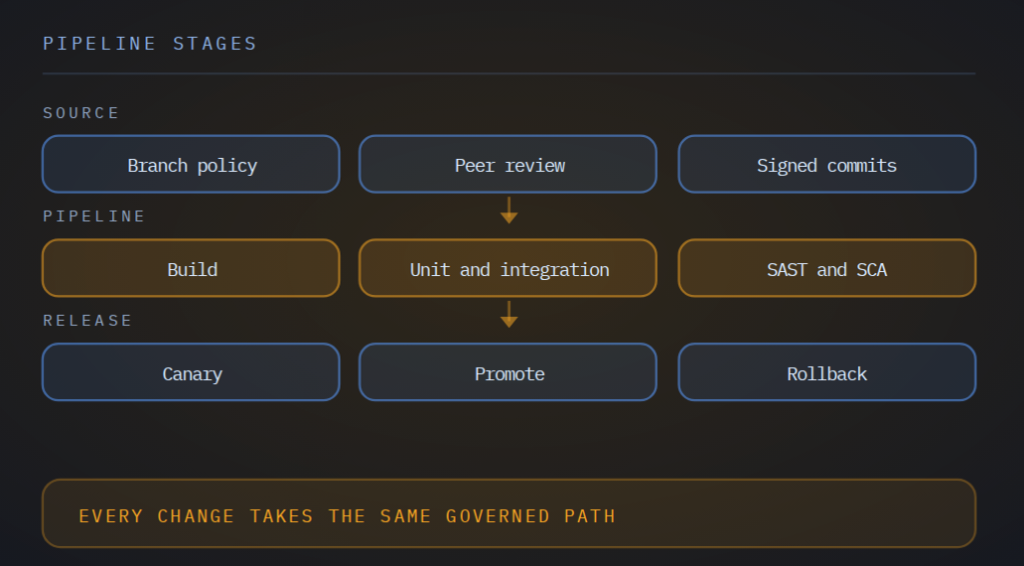Click the governed path banner

[509, 513]
